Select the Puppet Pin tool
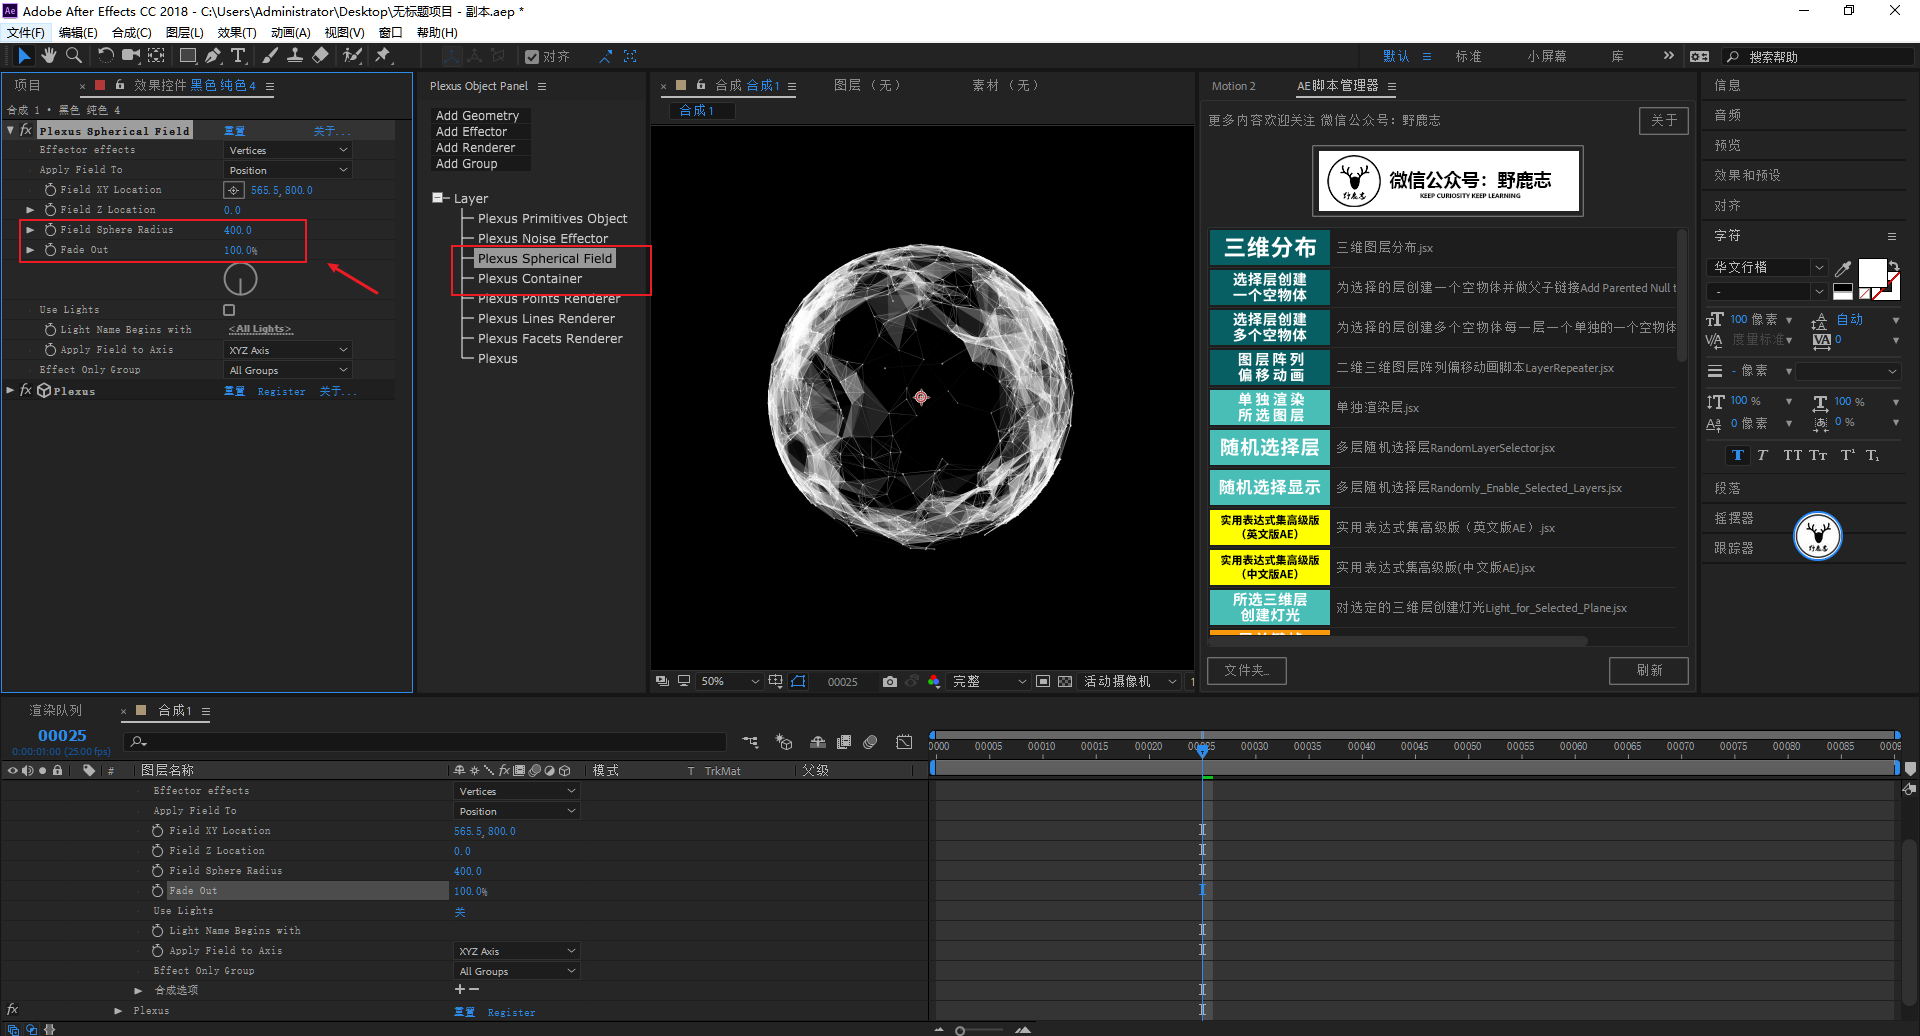 coord(383,56)
